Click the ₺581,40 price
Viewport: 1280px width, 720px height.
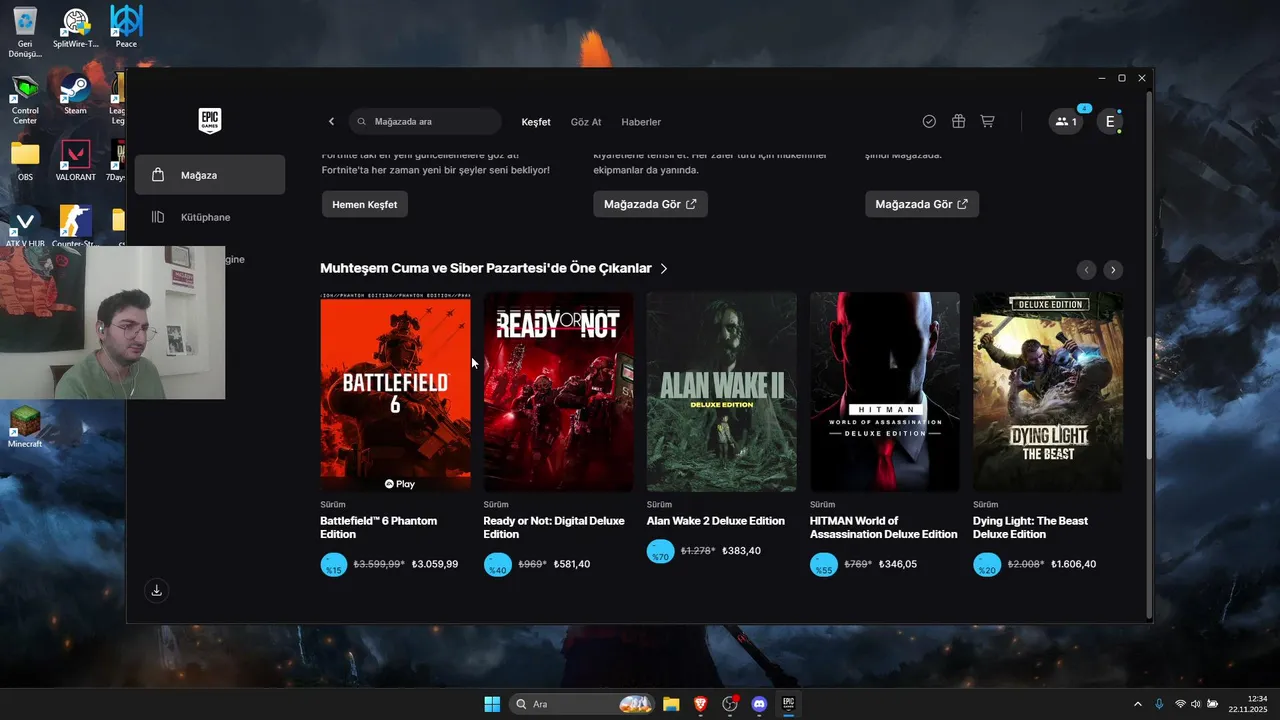pyautogui.click(x=572, y=565)
